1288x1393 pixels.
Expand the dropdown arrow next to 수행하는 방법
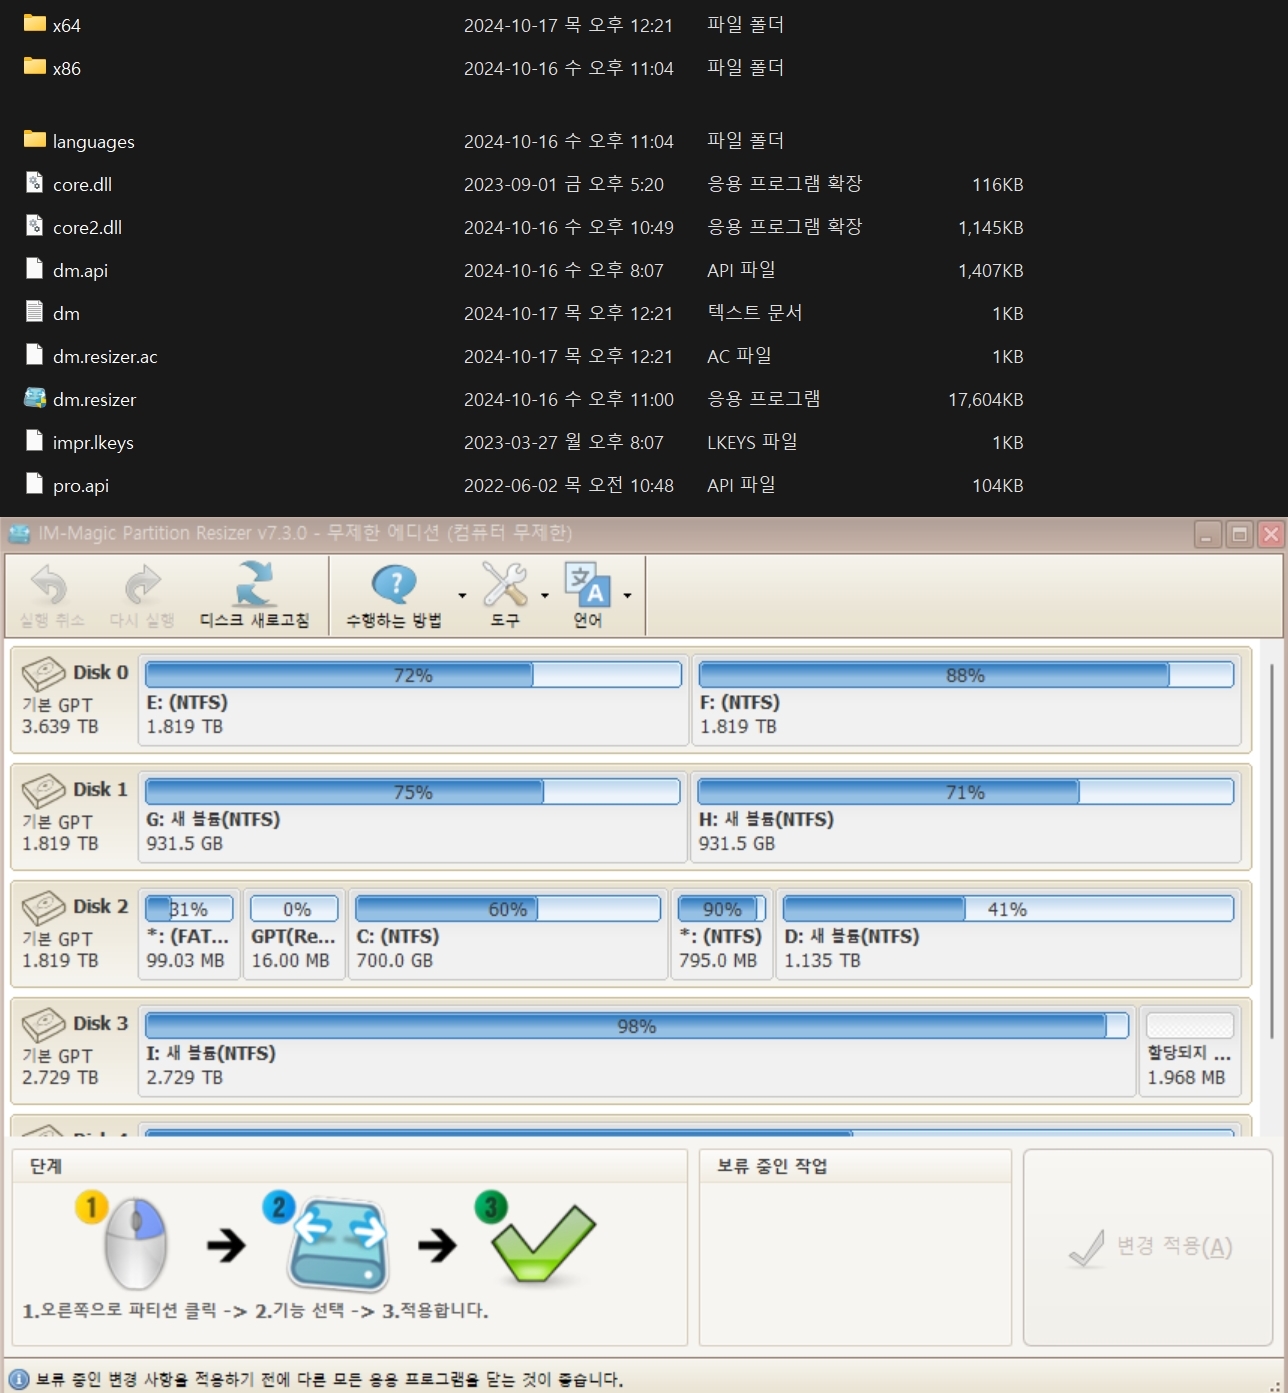(x=462, y=596)
